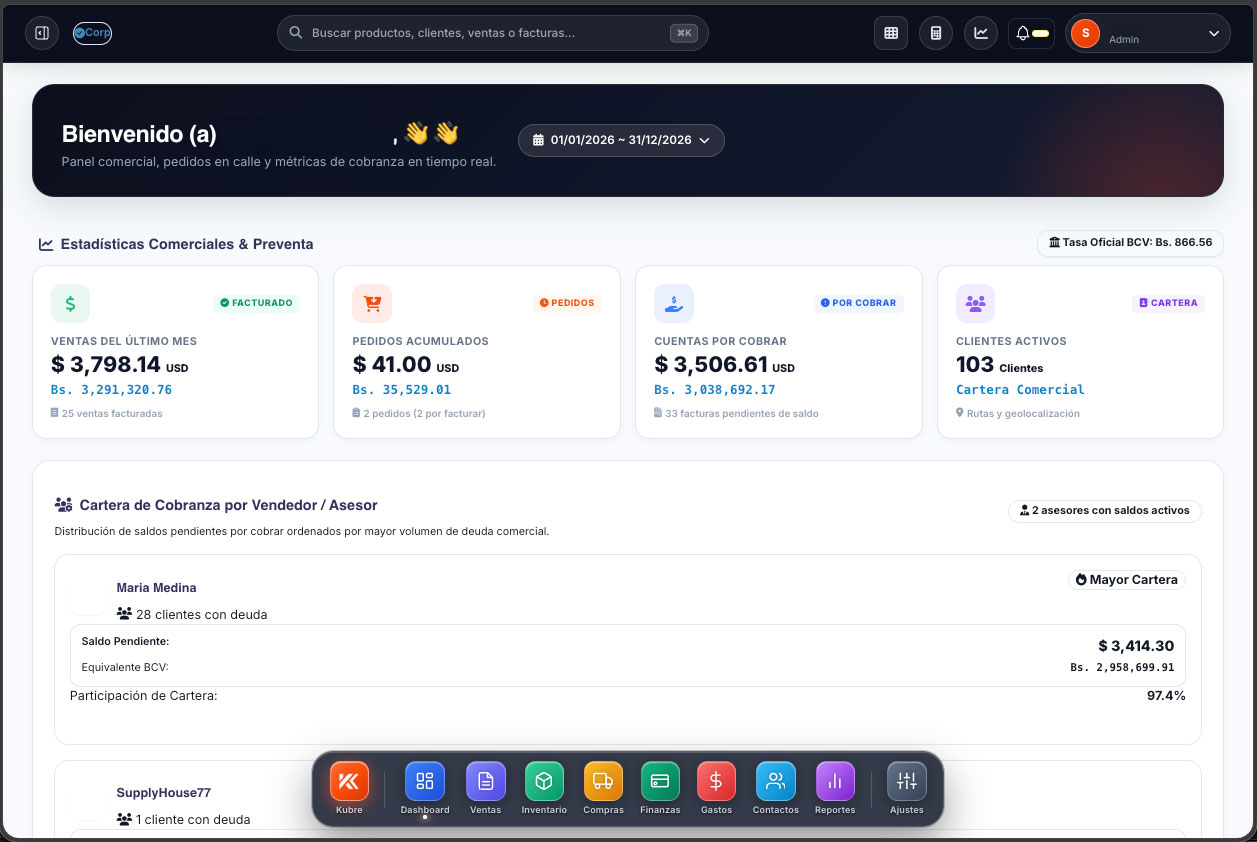
Task: Open Gastos module in dock
Action: click(x=717, y=788)
